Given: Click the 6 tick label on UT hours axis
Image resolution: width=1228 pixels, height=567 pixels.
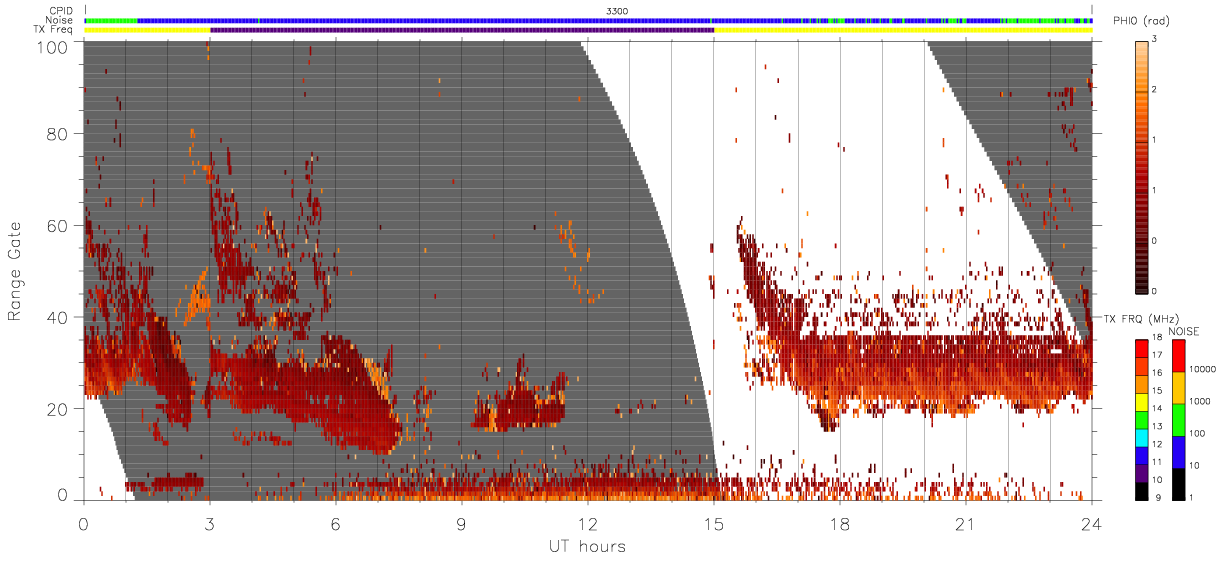Looking at the screenshot, I should coord(336,524).
